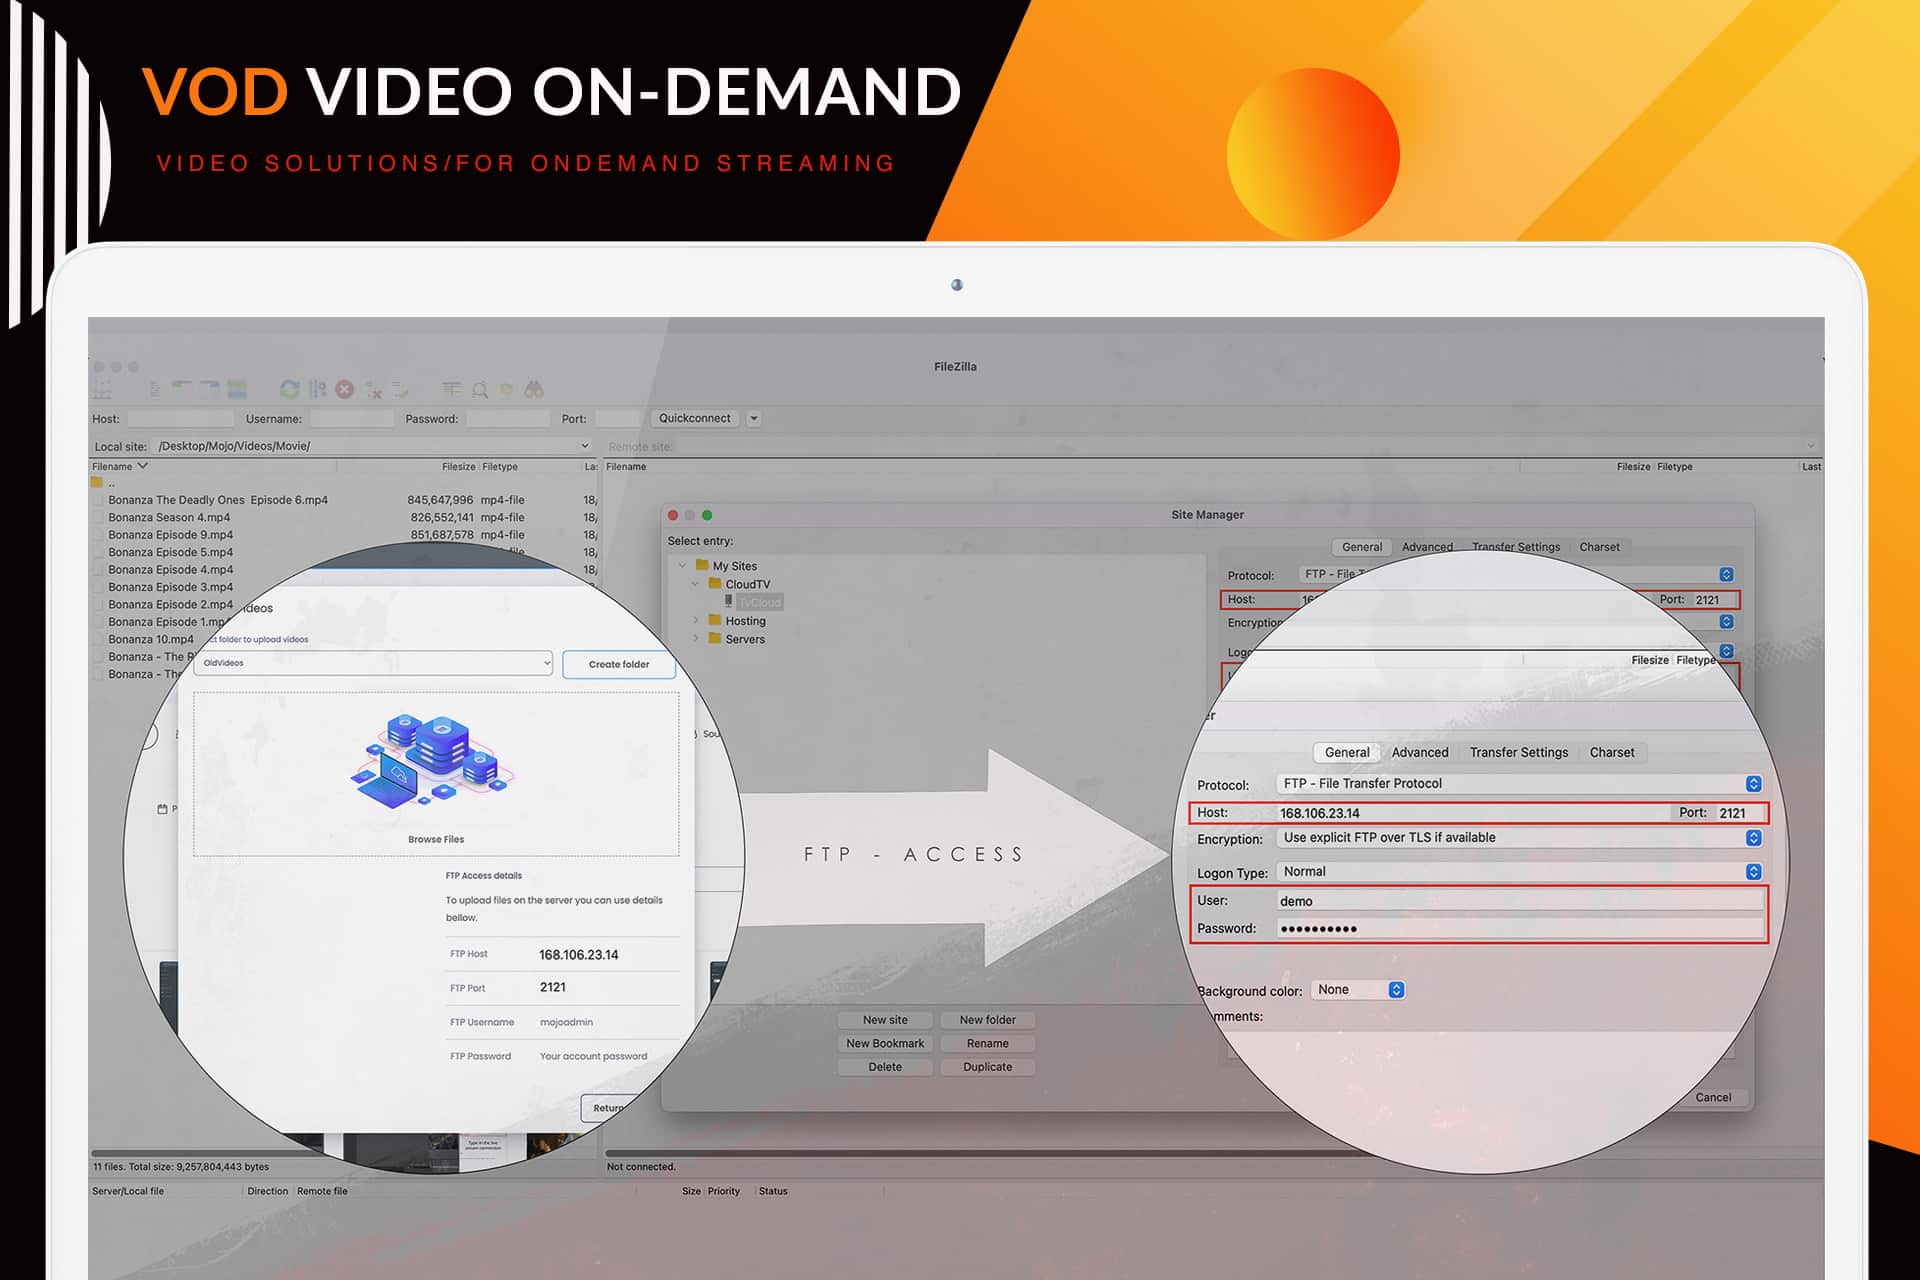Select Bonanza Season 4.mp4 file

(x=169, y=517)
